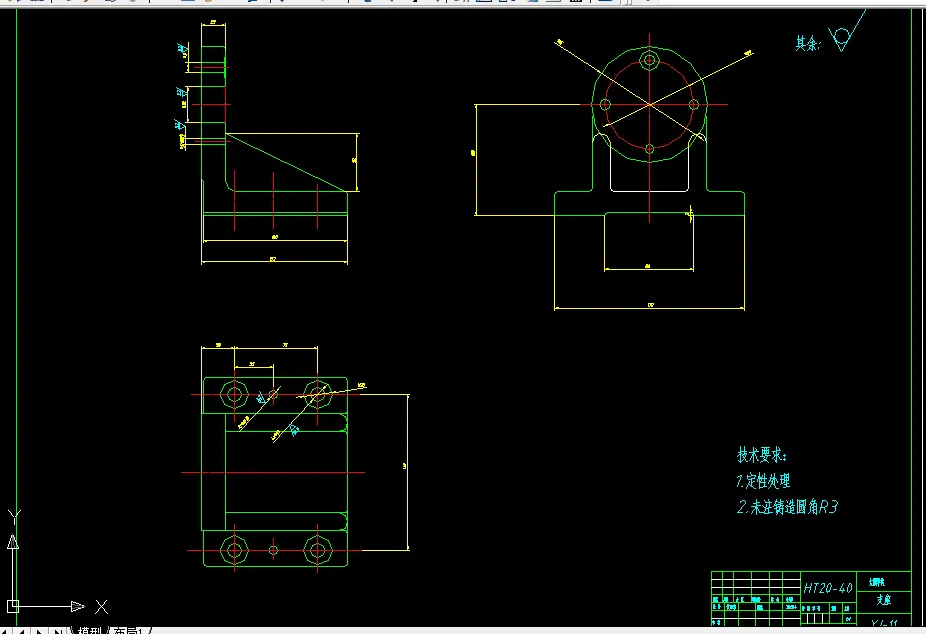The width and height of the screenshot is (926, 634).
Task: Select the 技术要求: heading text
Action: pos(762,455)
